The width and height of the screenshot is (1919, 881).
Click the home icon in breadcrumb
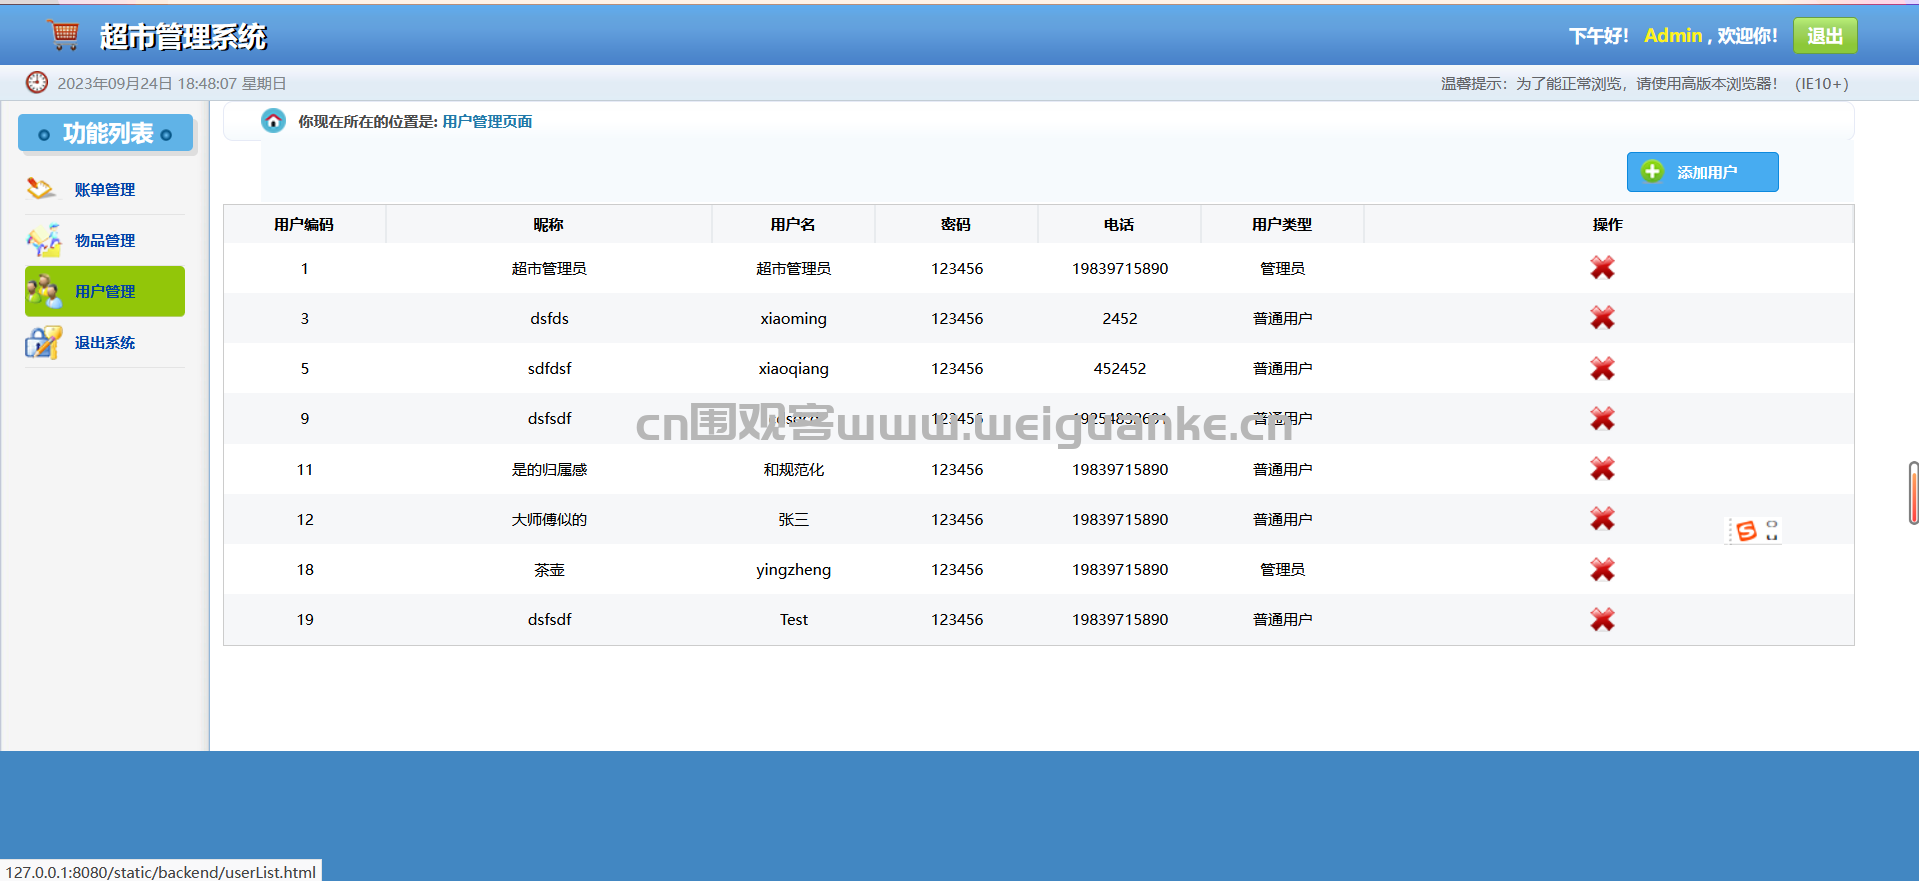(273, 121)
